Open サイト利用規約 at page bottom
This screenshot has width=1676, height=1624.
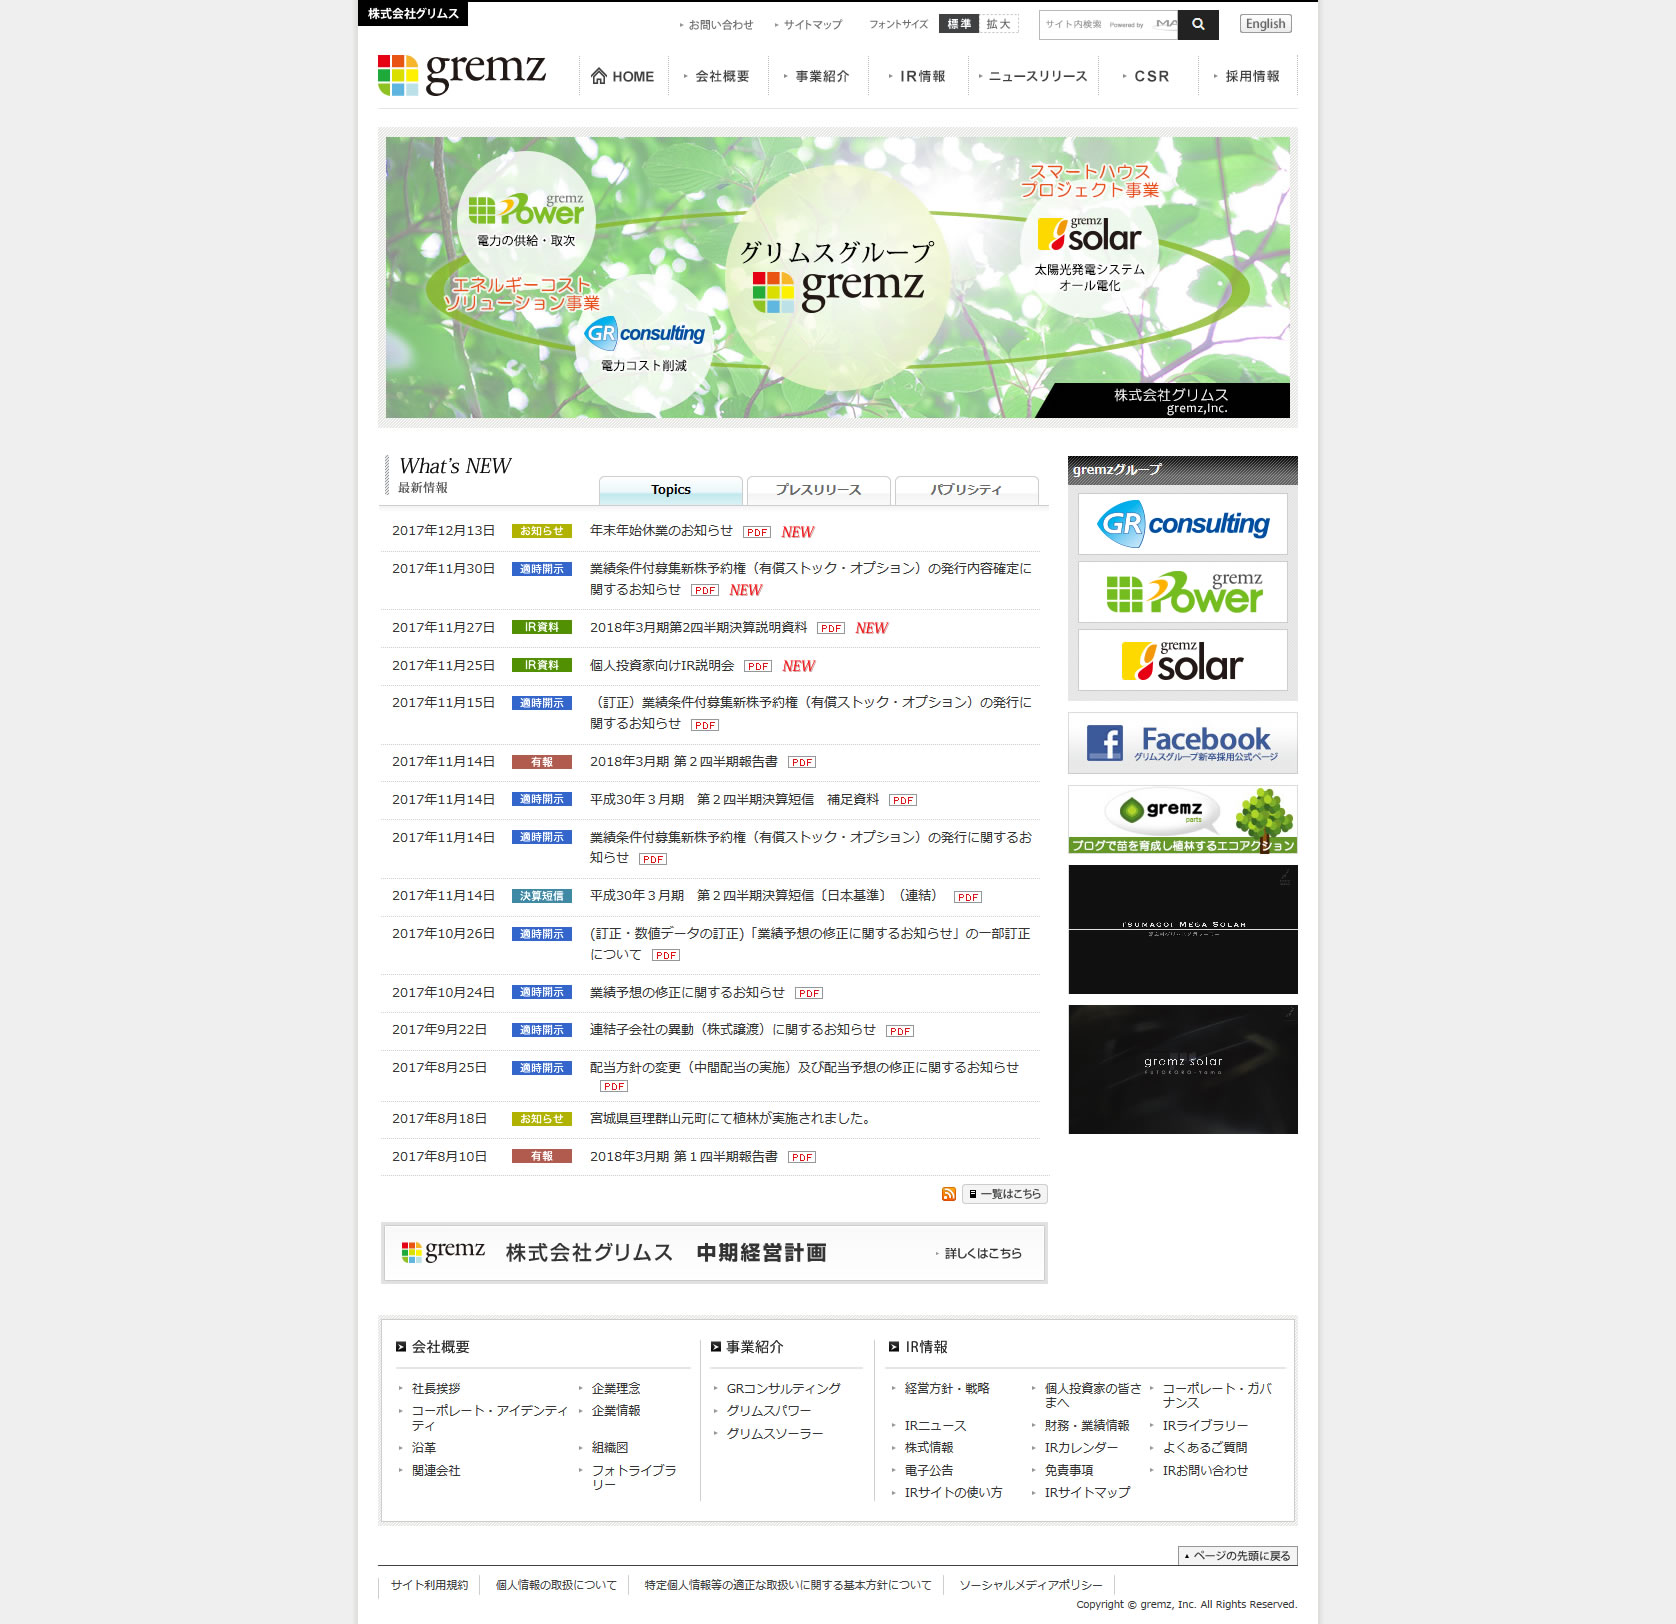click(429, 1585)
